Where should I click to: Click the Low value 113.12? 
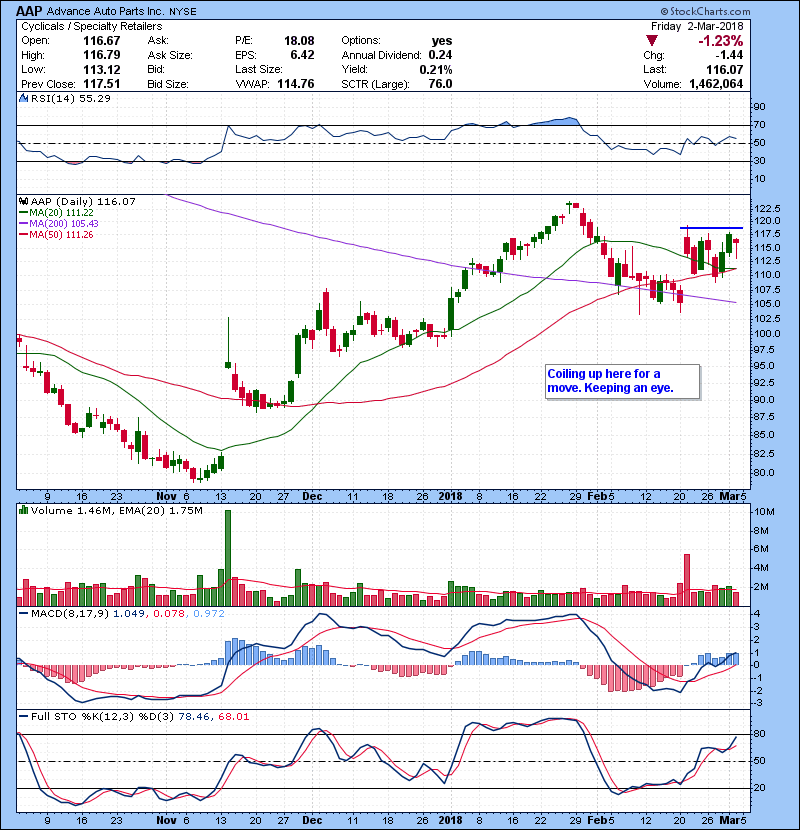[102, 69]
